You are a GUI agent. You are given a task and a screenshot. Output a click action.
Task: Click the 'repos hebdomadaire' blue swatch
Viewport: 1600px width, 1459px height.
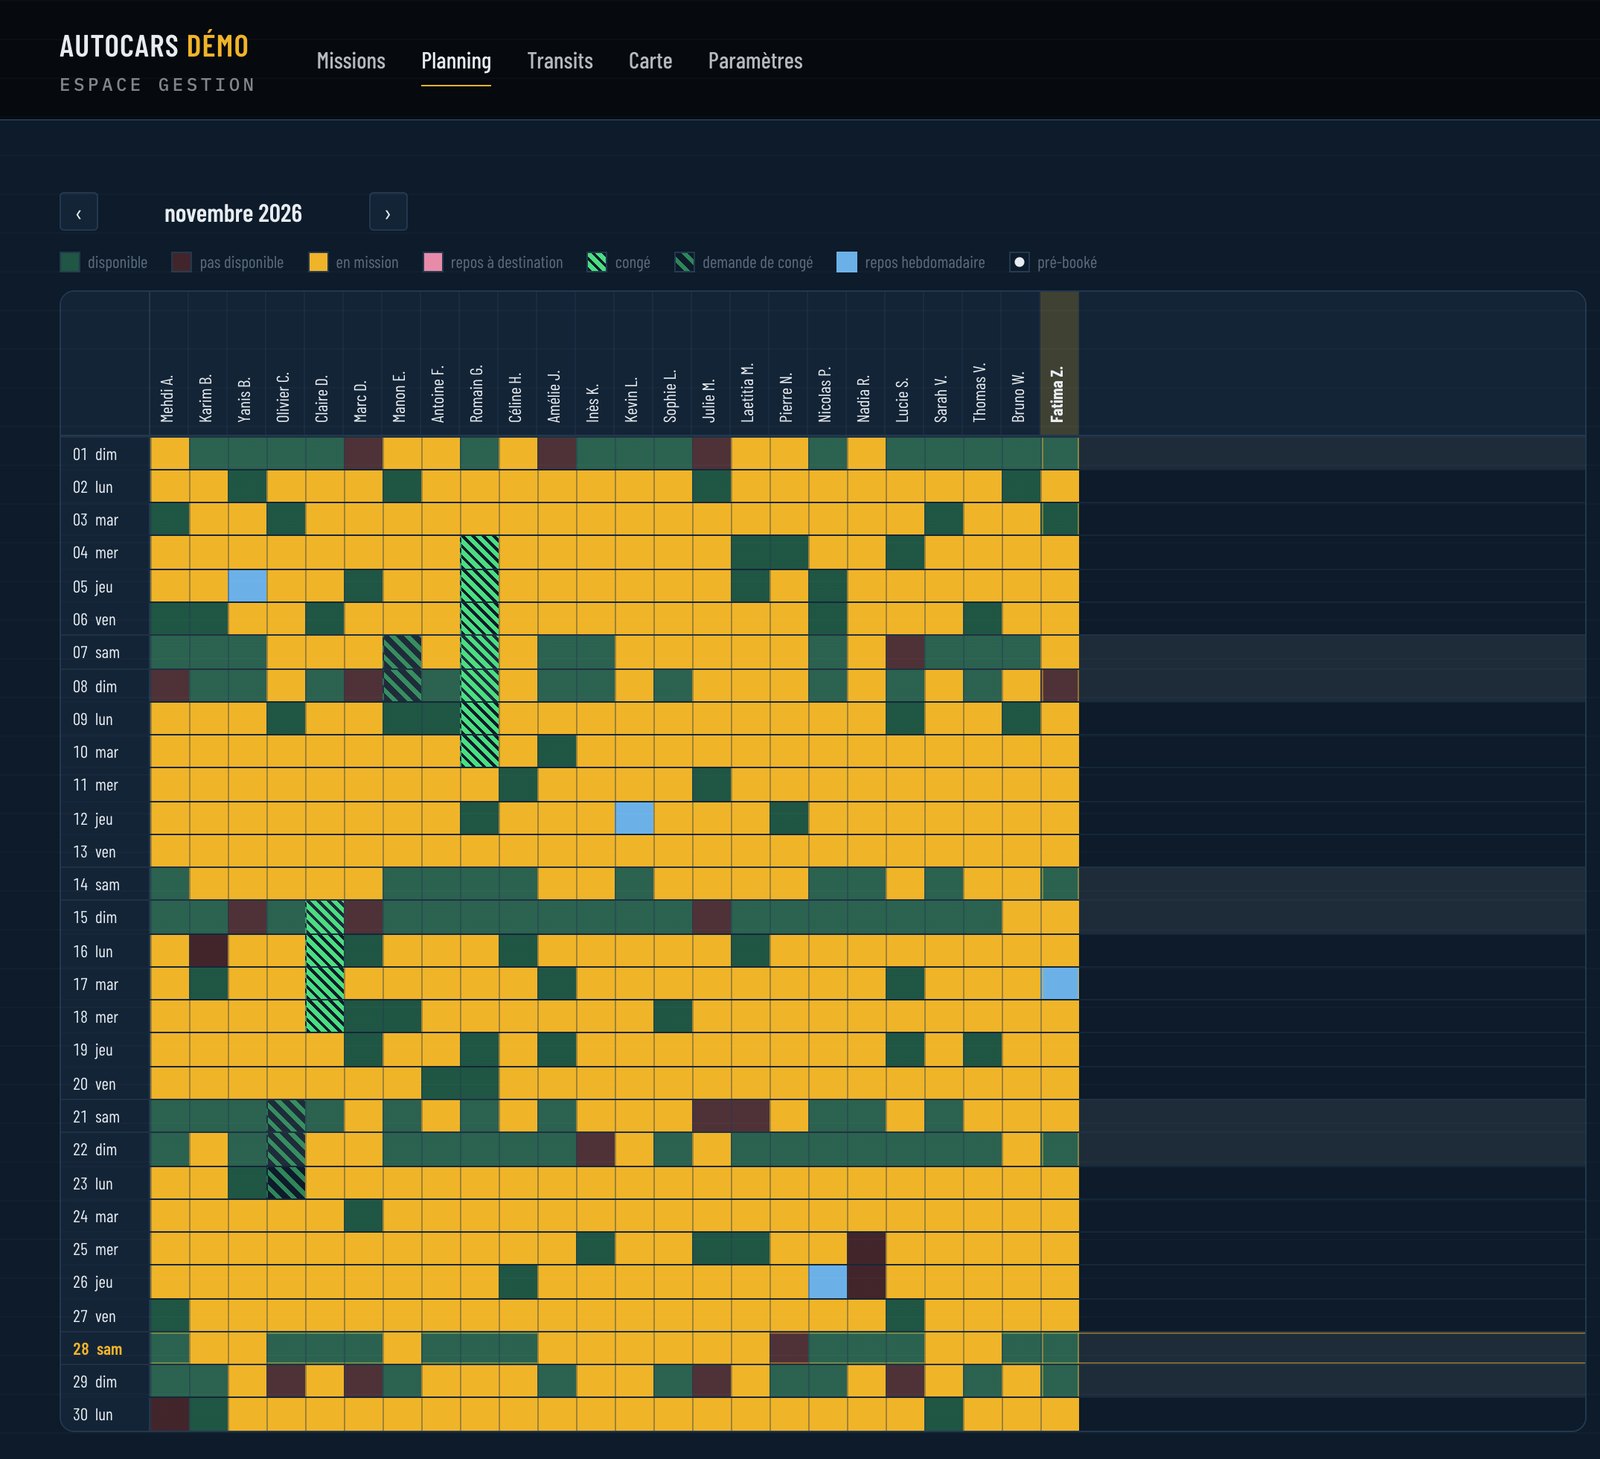coord(847,262)
